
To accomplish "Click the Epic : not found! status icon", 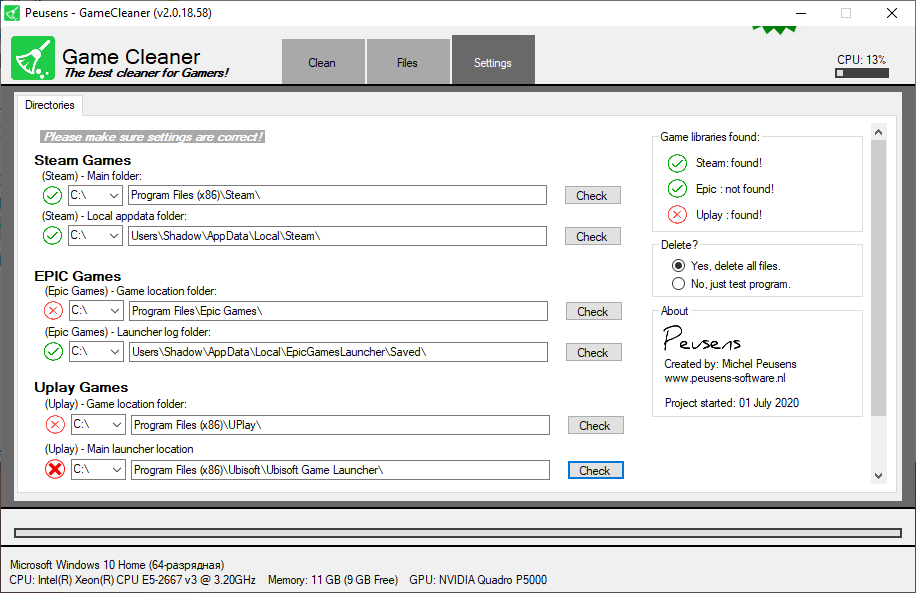I will pos(677,189).
